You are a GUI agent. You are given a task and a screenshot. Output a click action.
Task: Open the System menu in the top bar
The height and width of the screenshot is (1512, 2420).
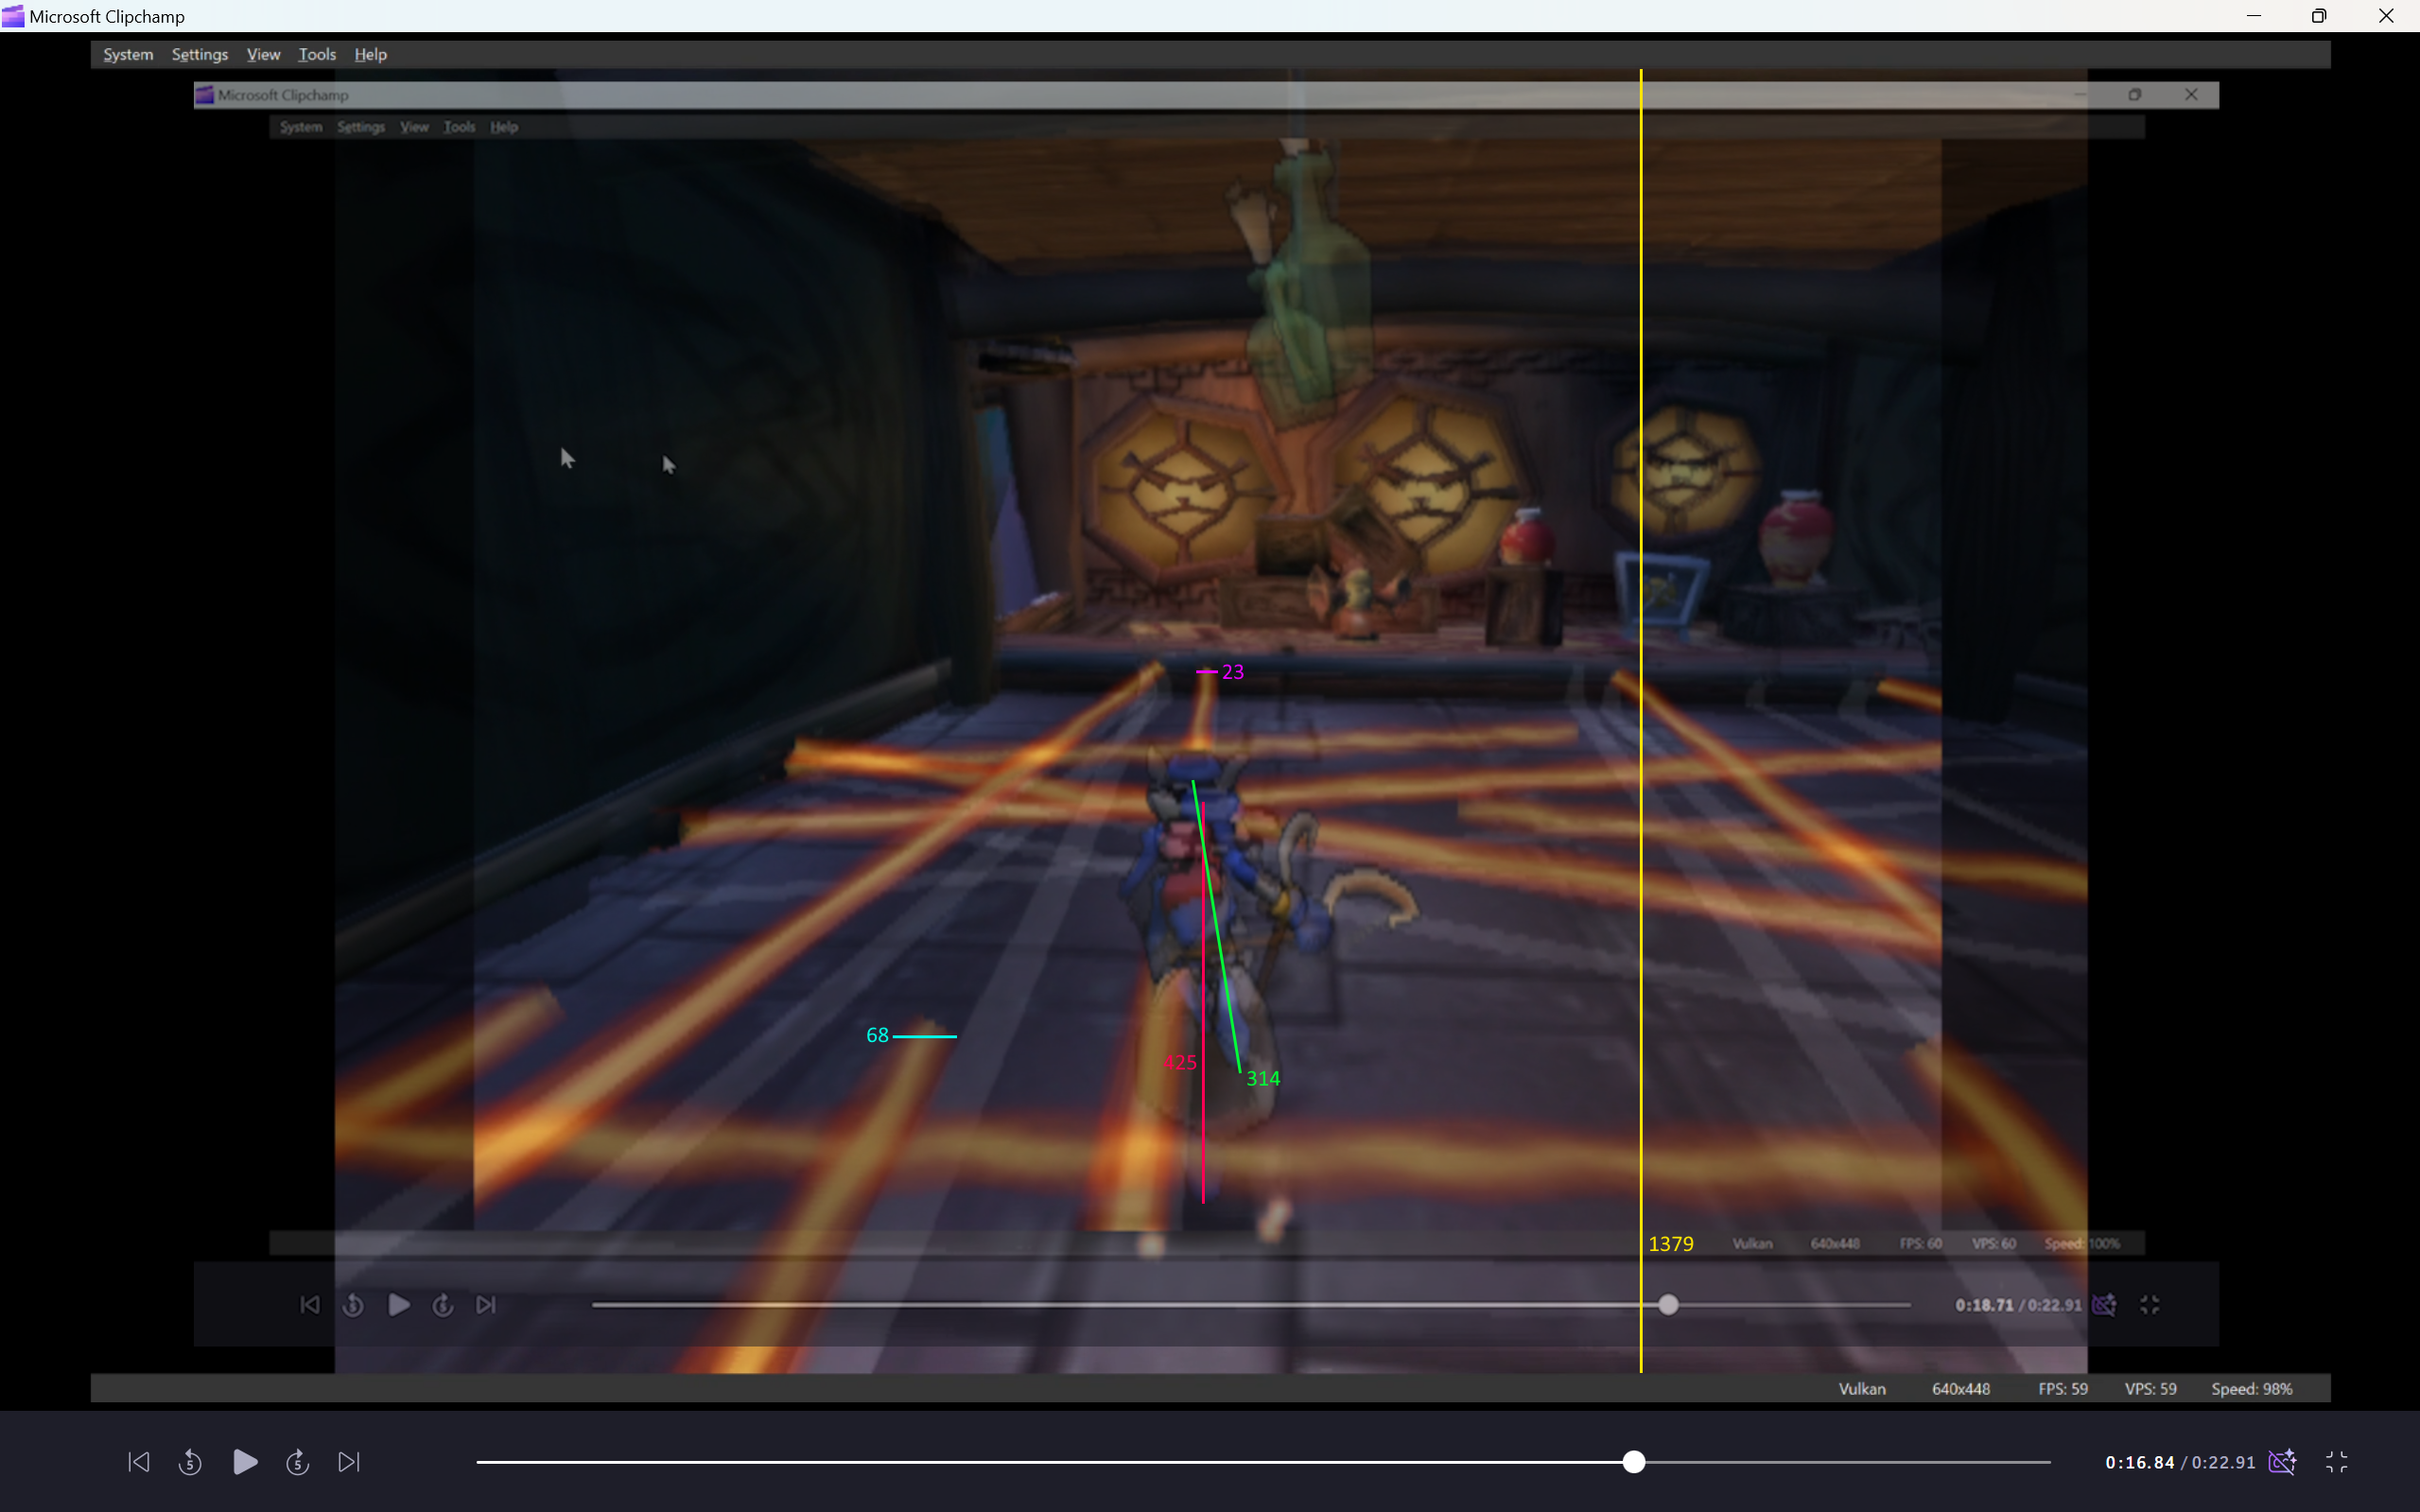(x=128, y=54)
